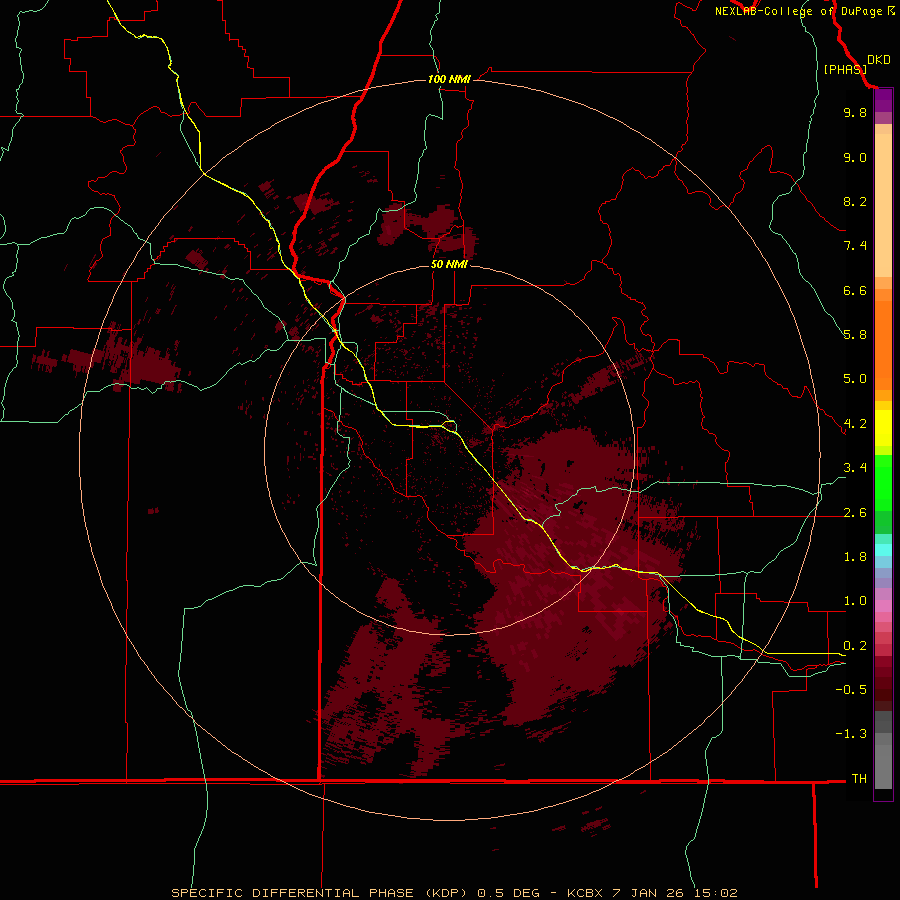Click the -1.3 scale value
This screenshot has width=900, height=900.
click(851, 734)
